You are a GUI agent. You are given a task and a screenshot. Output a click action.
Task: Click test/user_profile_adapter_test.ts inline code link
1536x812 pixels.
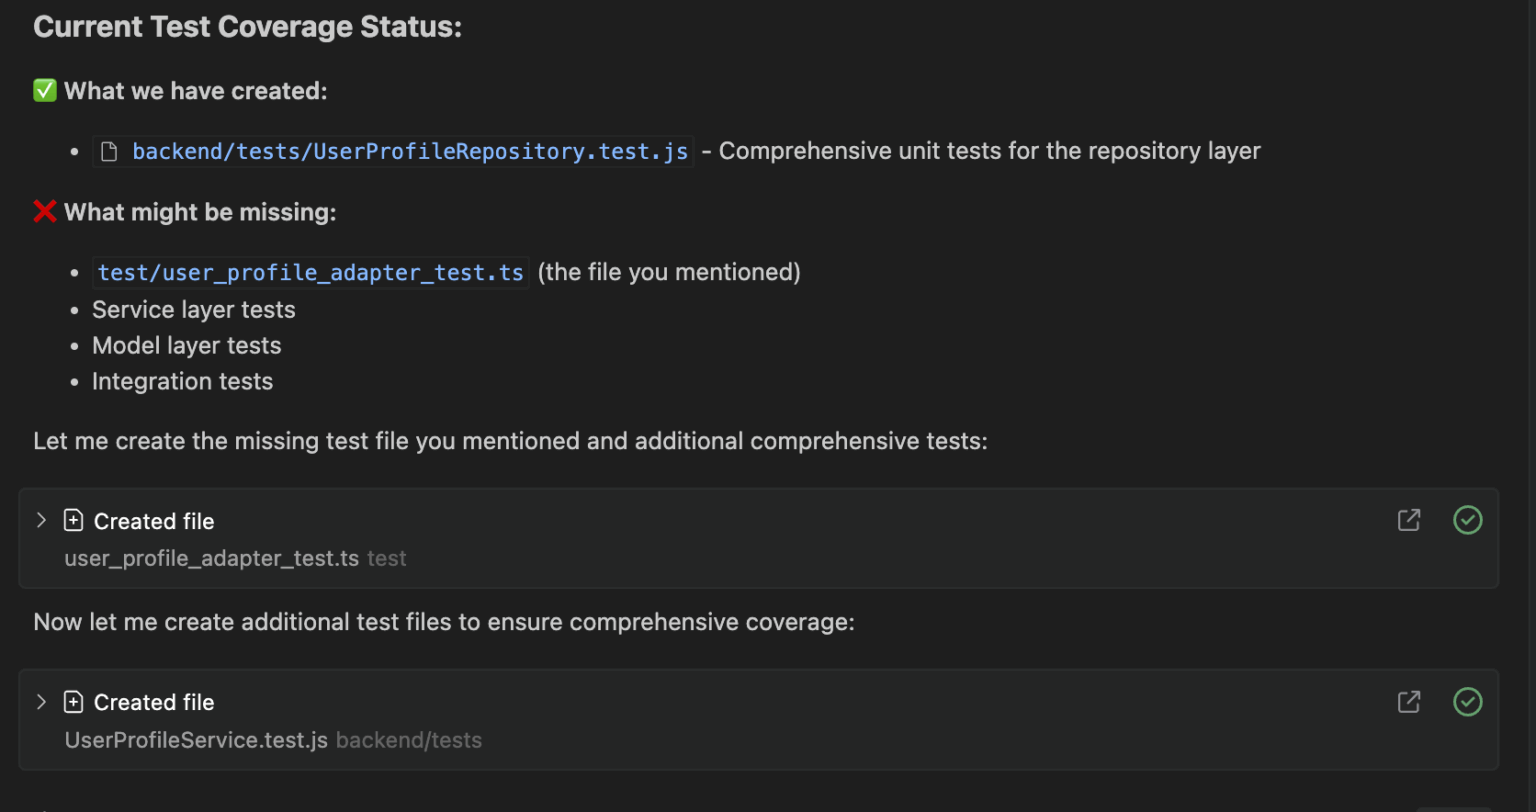(x=310, y=271)
